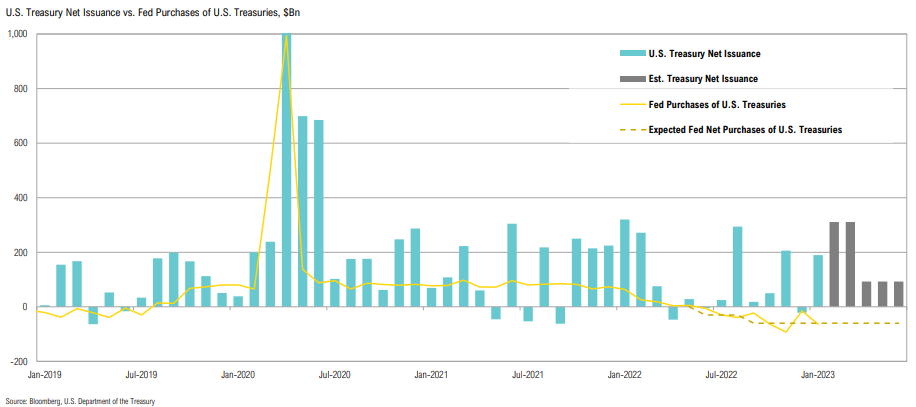Screen dimensions: 916x407
Task: Click the first gray estimated issuance bar
Action: pos(834,264)
